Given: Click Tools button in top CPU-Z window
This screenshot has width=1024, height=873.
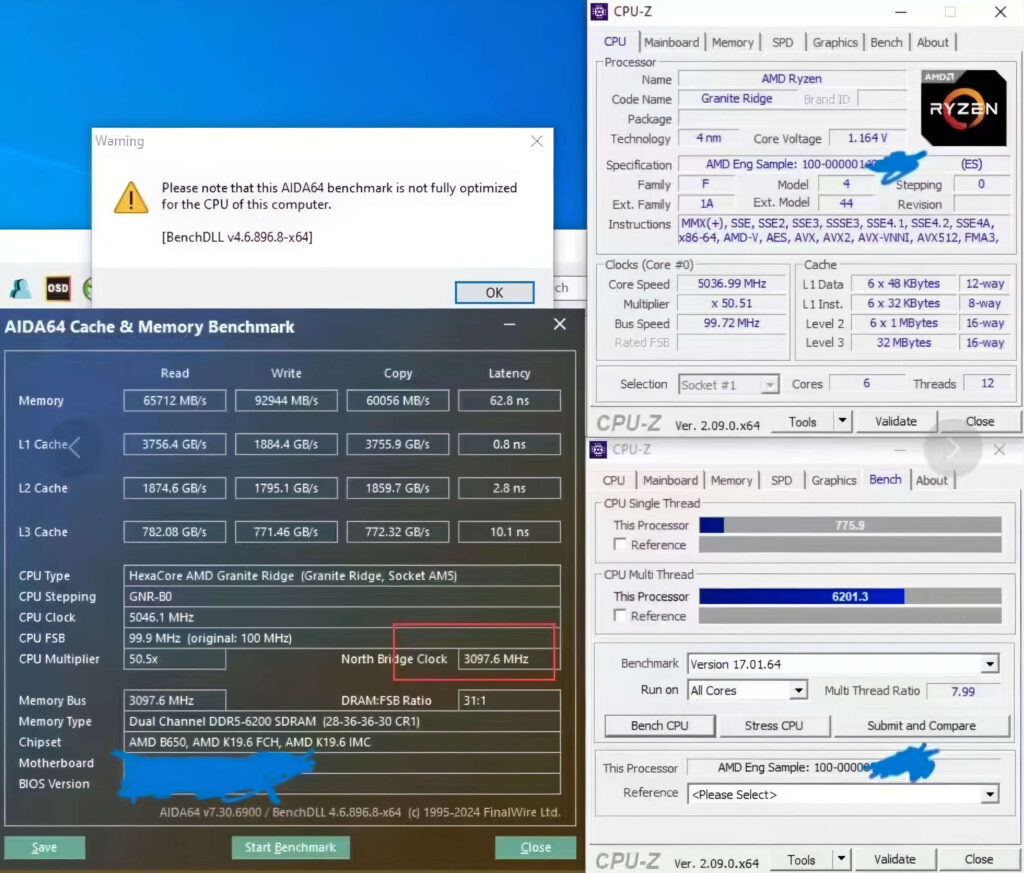Looking at the screenshot, I should pyautogui.click(x=803, y=422).
